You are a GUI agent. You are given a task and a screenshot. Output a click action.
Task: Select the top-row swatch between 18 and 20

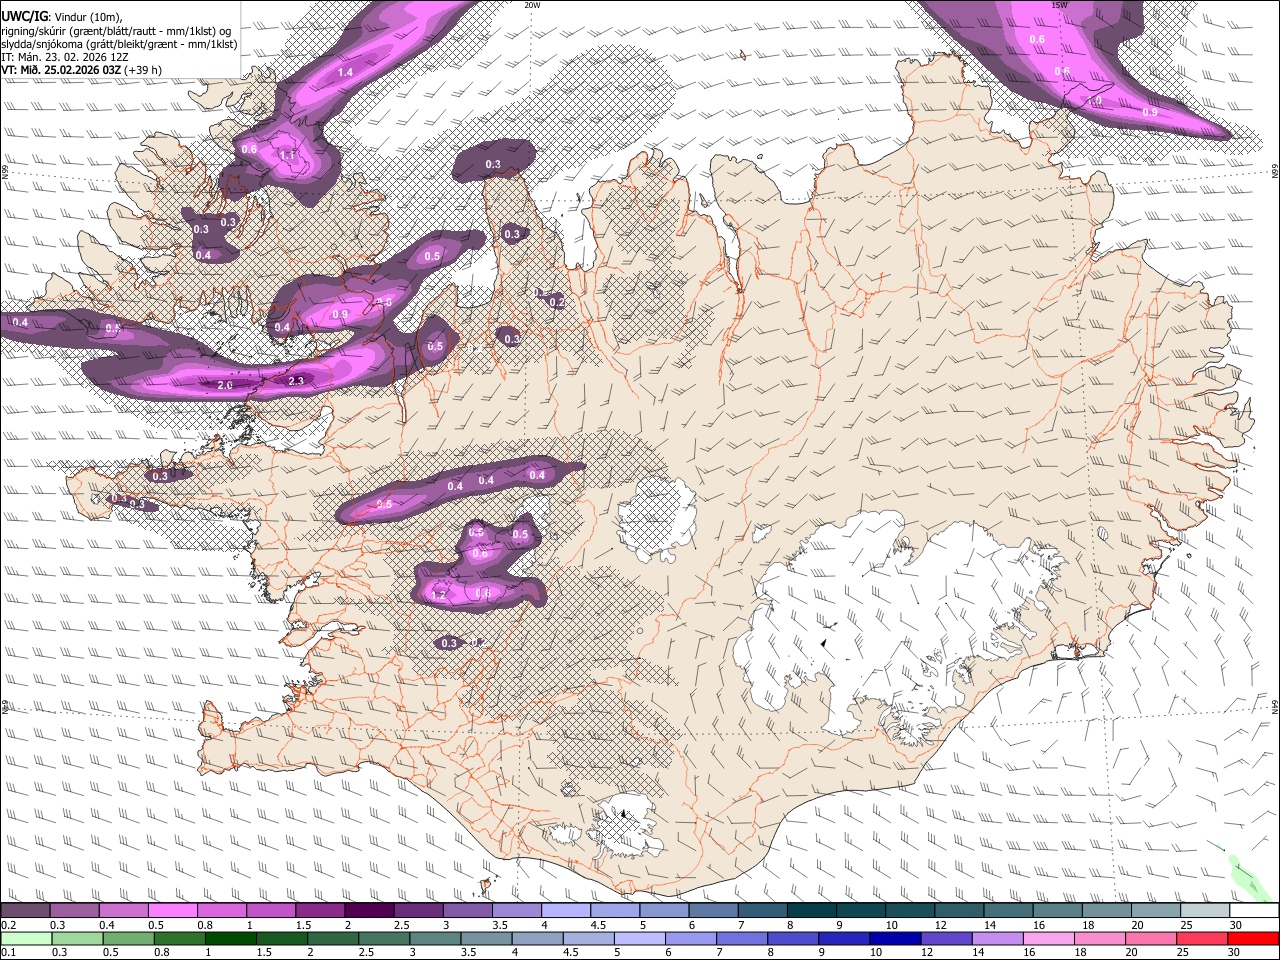click(1106, 911)
